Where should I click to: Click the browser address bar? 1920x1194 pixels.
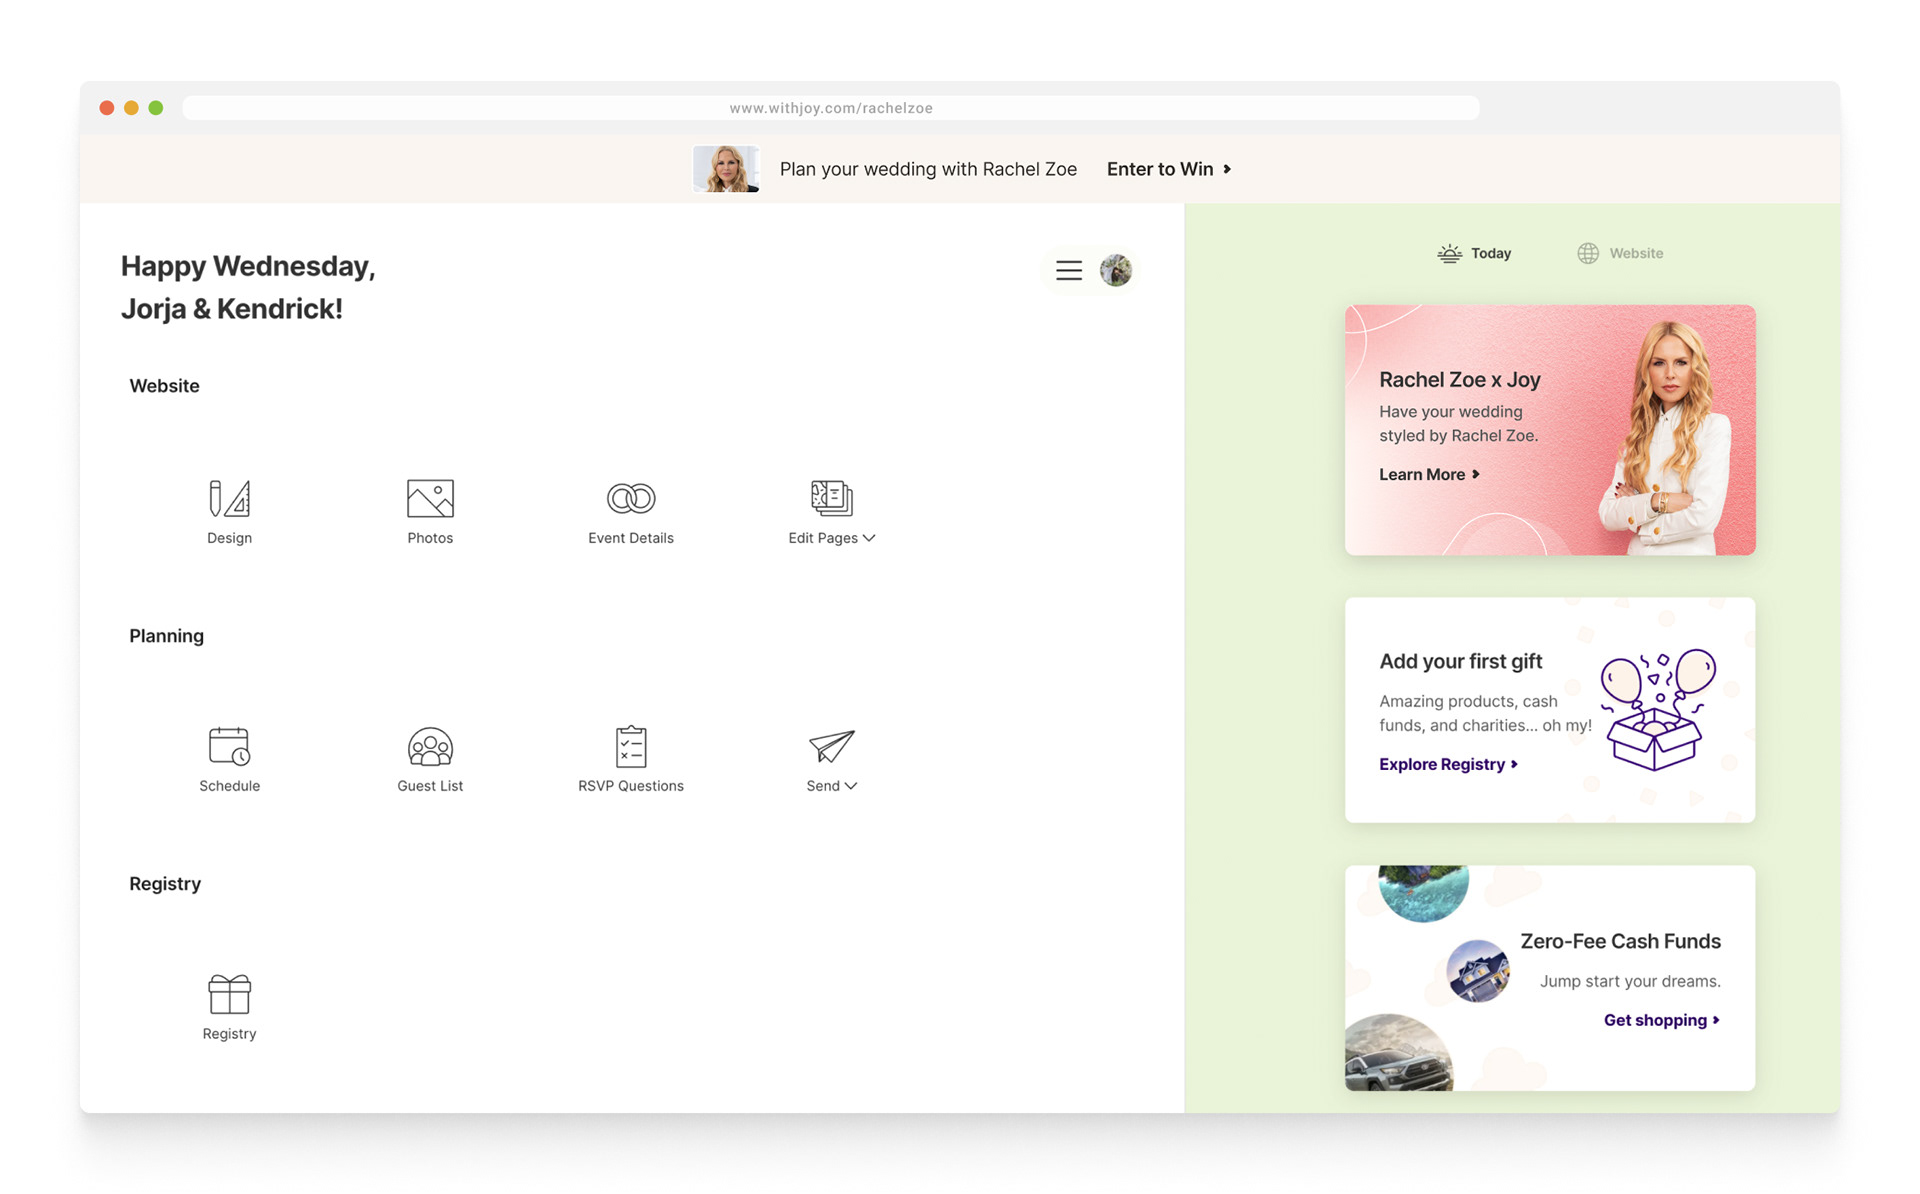click(x=830, y=108)
